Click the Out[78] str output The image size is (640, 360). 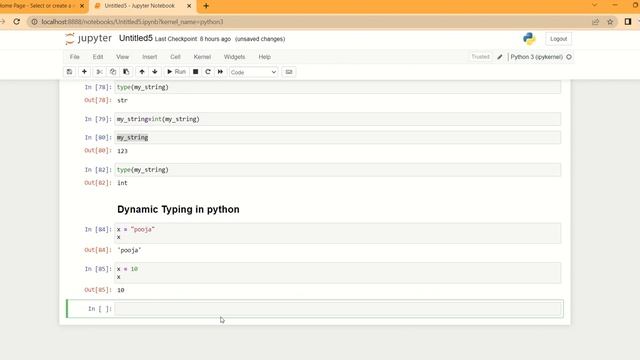[x=122, y=100]
